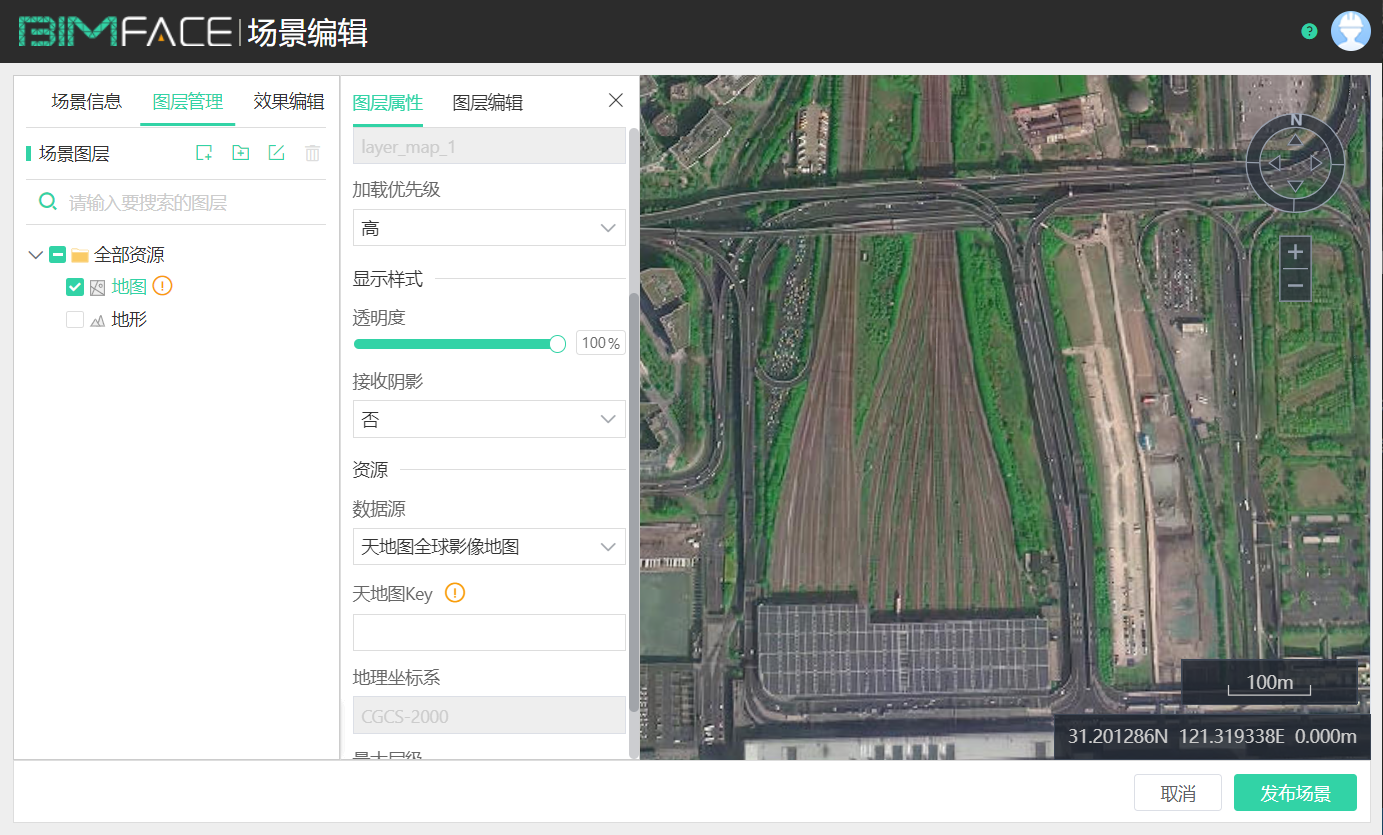Image resolution: width=1383 pixels, height=835 pixels.
Task: Click the delete layer trash icon
Action: coord(312,152)
